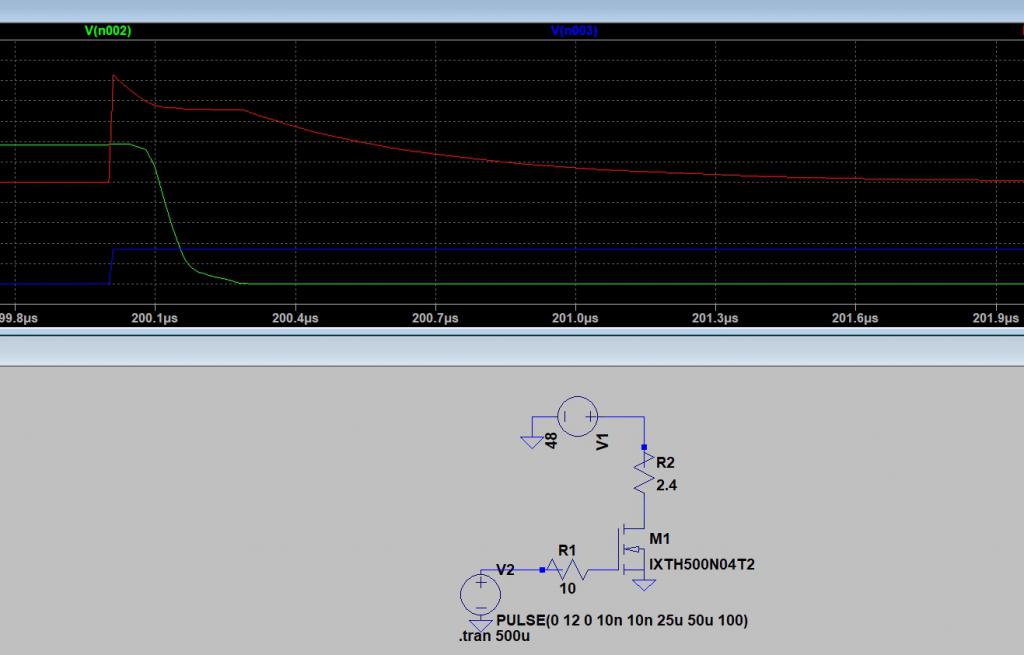Click the R1 resistor symbol
Screen dimensions: 1024x655
tap(568, 569)
